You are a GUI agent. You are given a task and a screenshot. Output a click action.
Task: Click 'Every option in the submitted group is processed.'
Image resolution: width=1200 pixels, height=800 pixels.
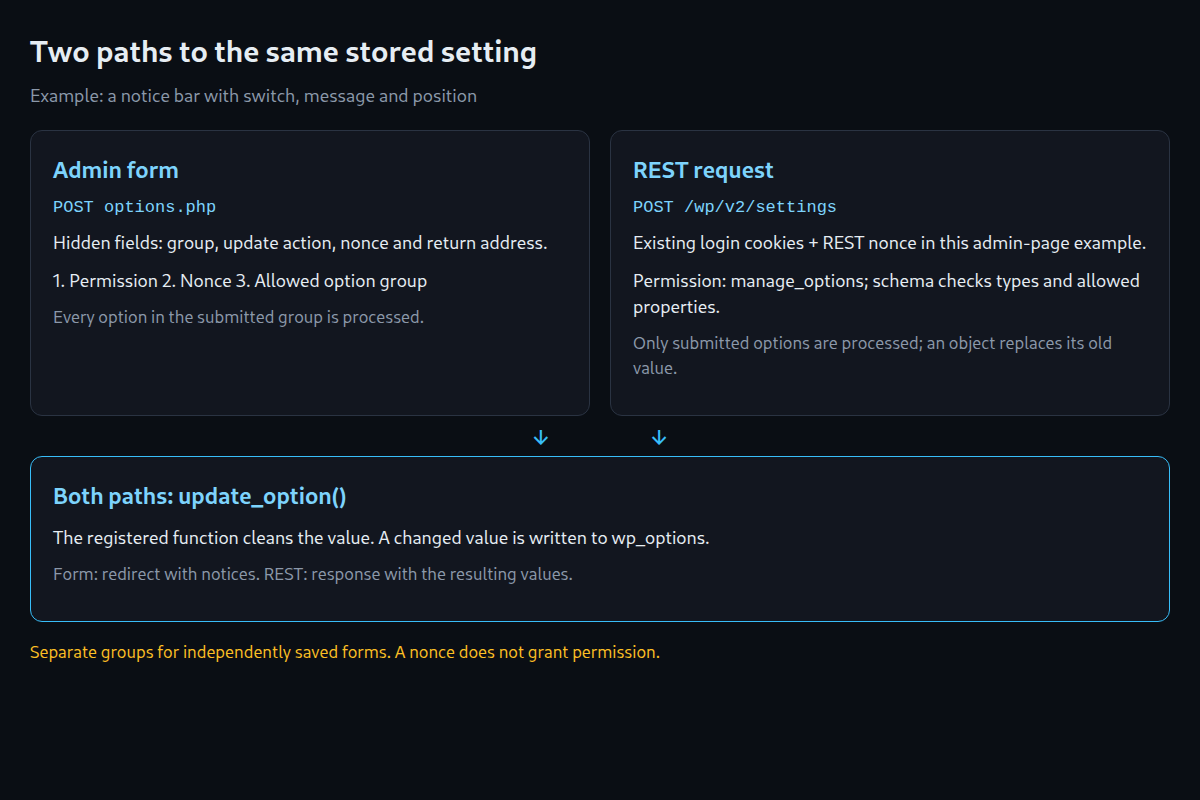[x=238, y=317]
